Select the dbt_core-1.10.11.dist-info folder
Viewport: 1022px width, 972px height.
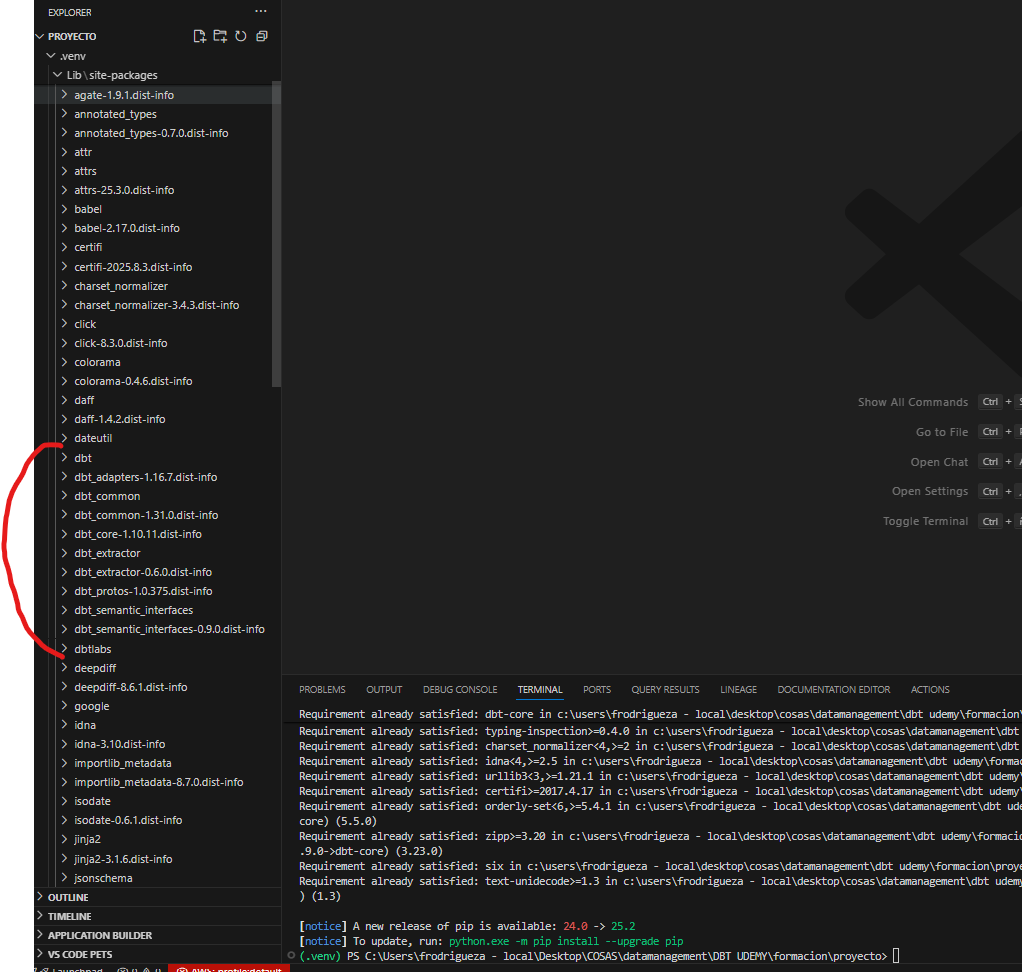(137, 534)
